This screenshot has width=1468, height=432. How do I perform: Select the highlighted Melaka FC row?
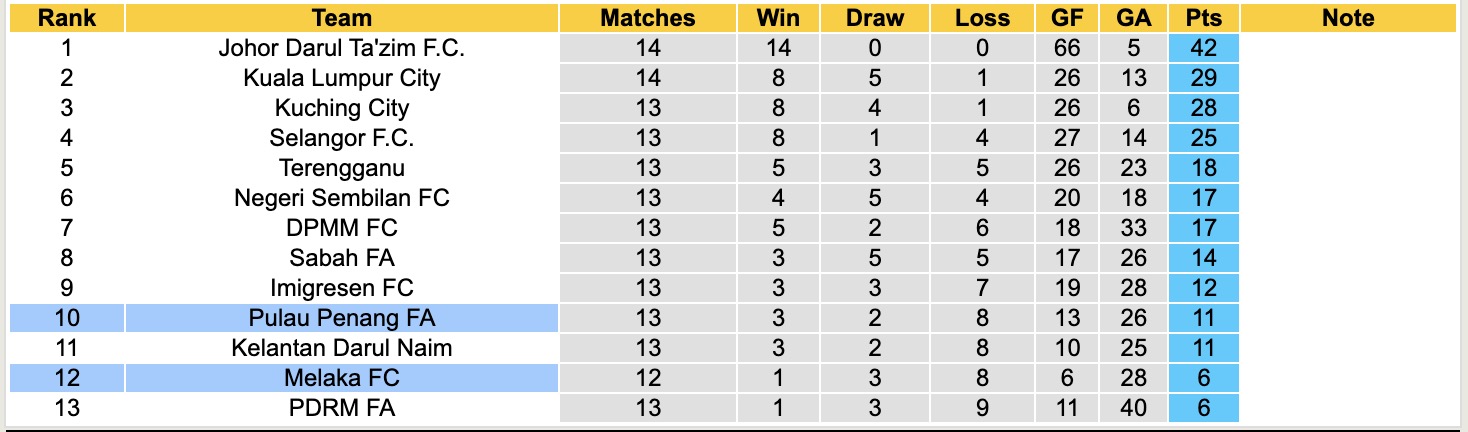point(341,378)
